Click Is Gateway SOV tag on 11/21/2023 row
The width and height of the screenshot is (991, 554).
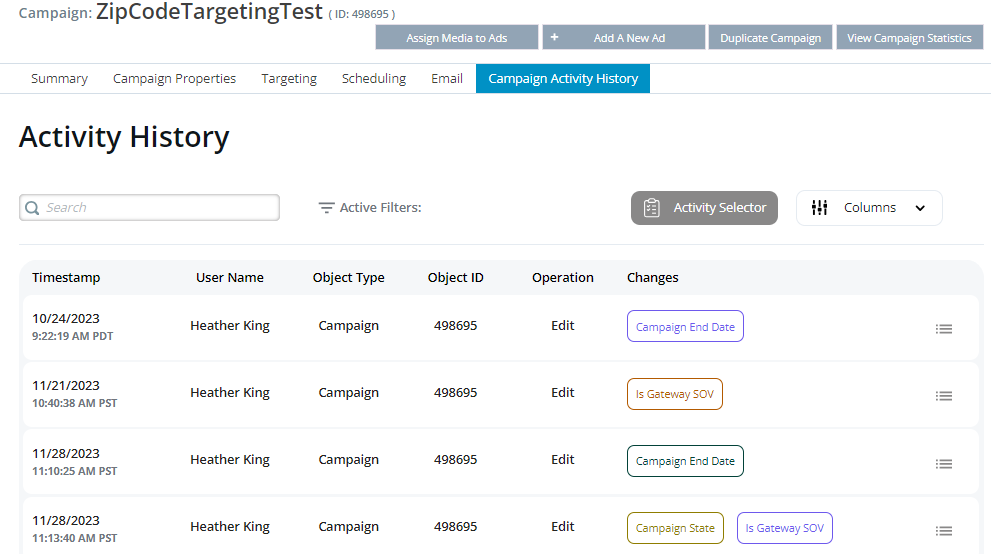pos(675,394)
